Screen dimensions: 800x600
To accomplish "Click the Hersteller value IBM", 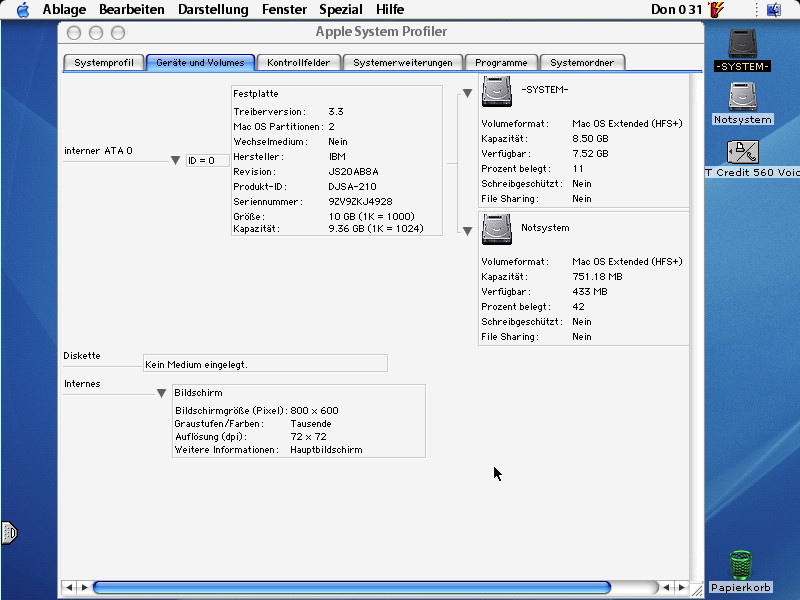I will pyautogui.click(x=337, y=157).
